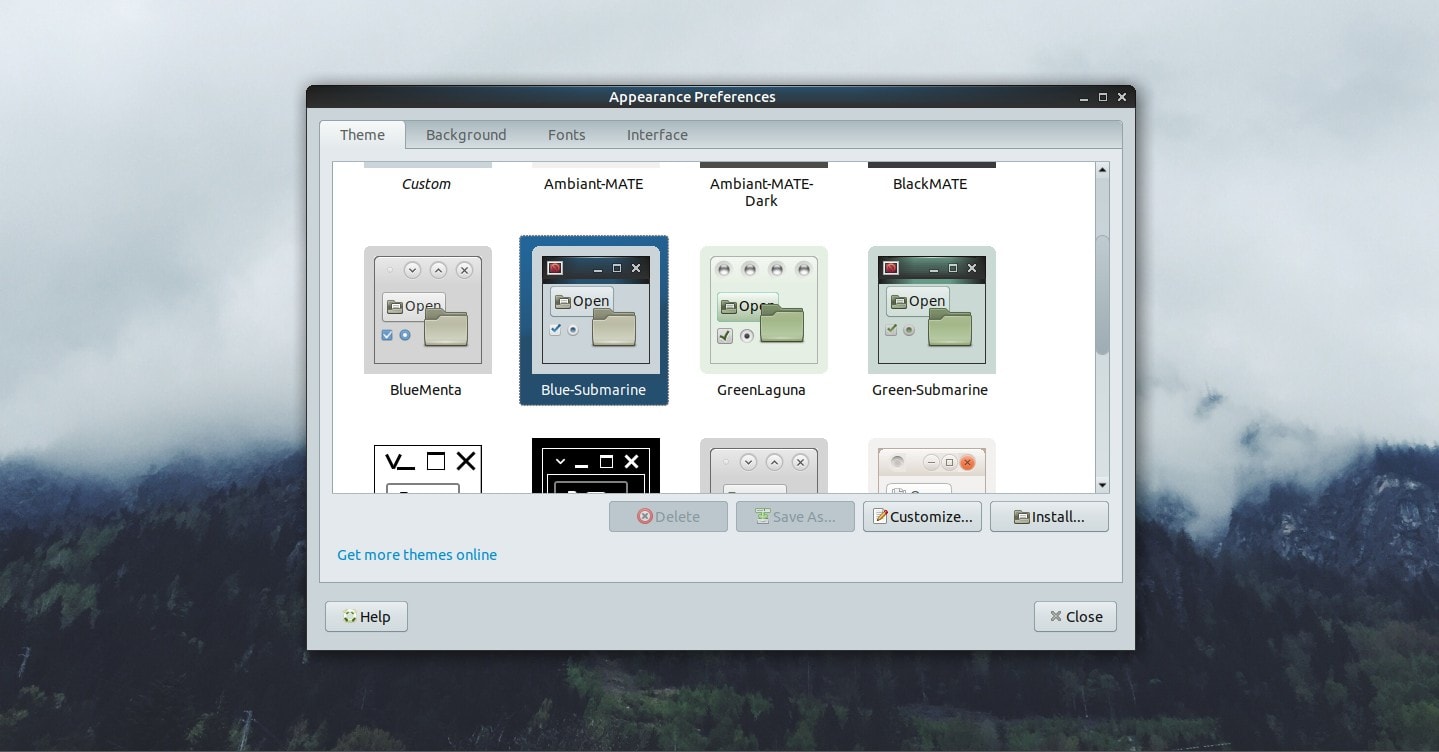
Task: Click the folder icon in BlueMenta preview
Action: [x=446, y=328]
